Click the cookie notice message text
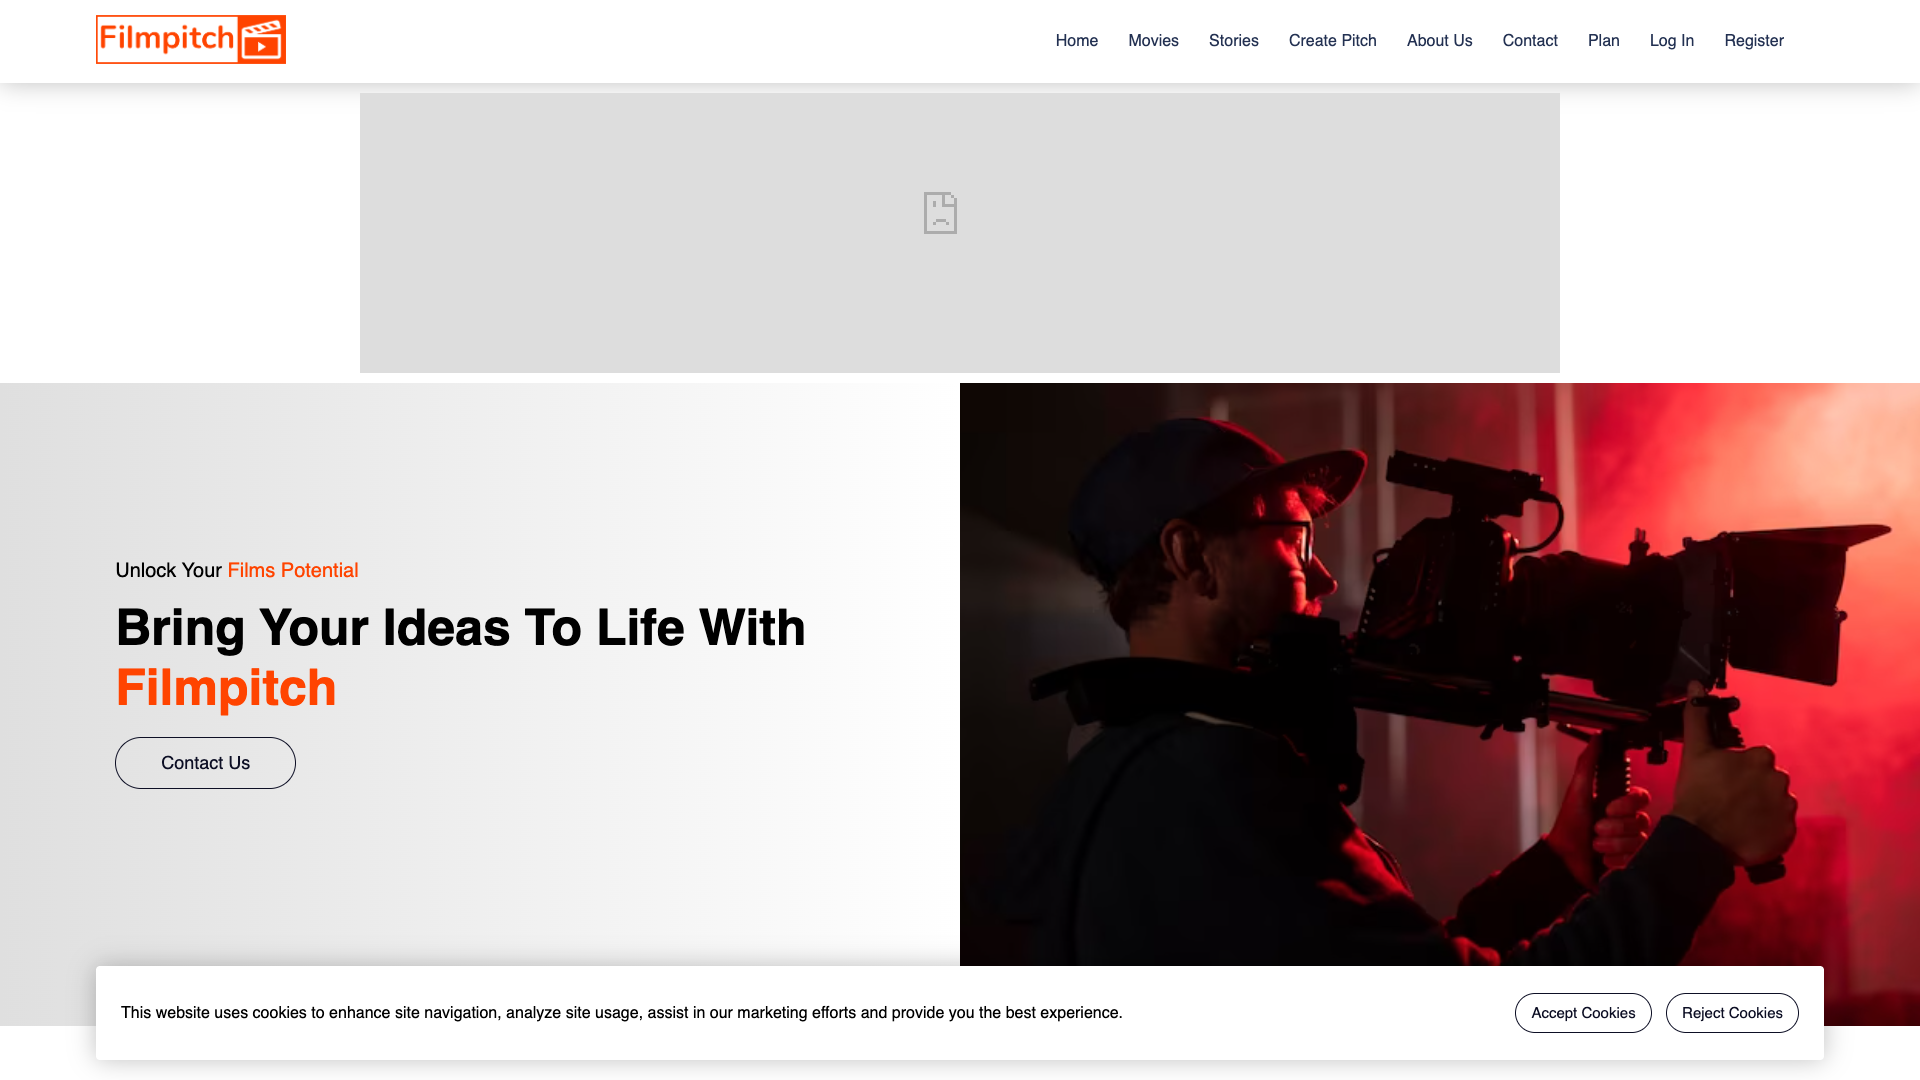 (621, 1013)
